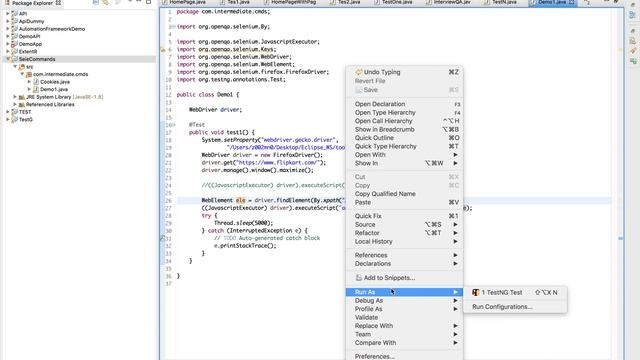The width and height of the screenshot is (640, 360).
Task: Open the Replace With submenu
Action: pyautogui.click(x=404, y=326)
